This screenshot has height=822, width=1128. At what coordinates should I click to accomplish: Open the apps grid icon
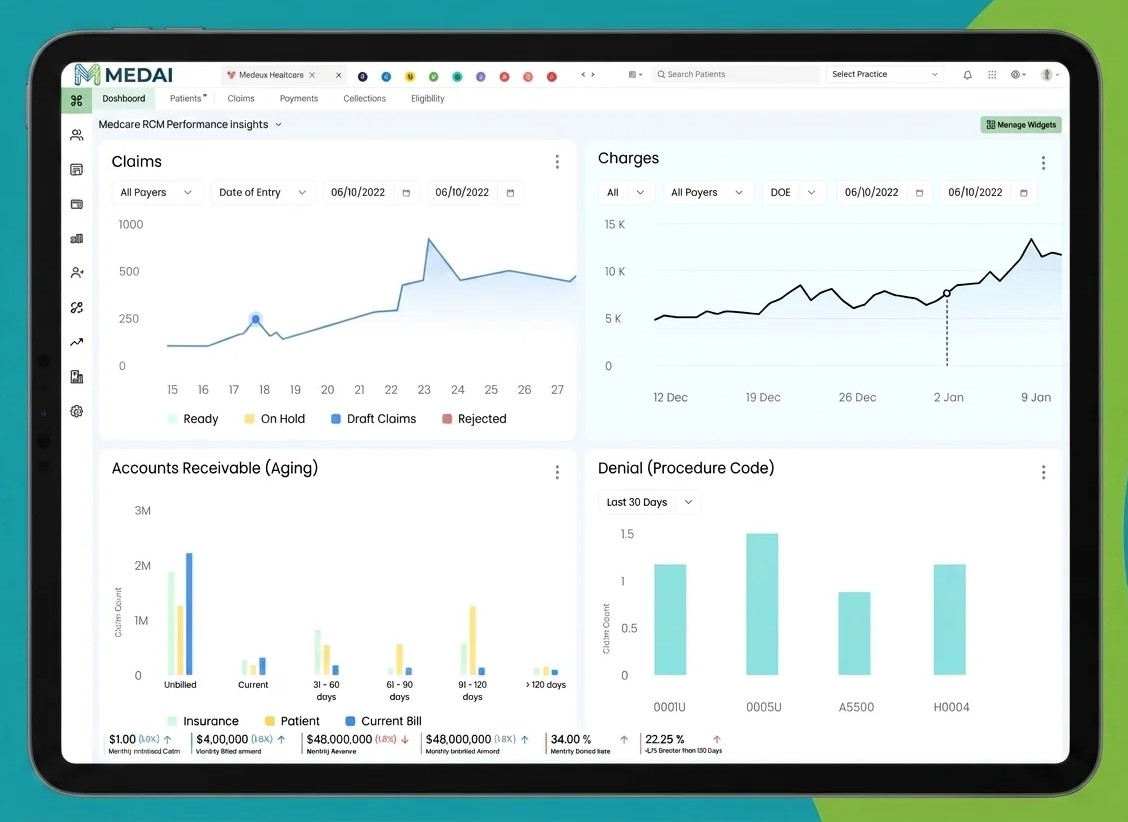(x=992, y=75)
